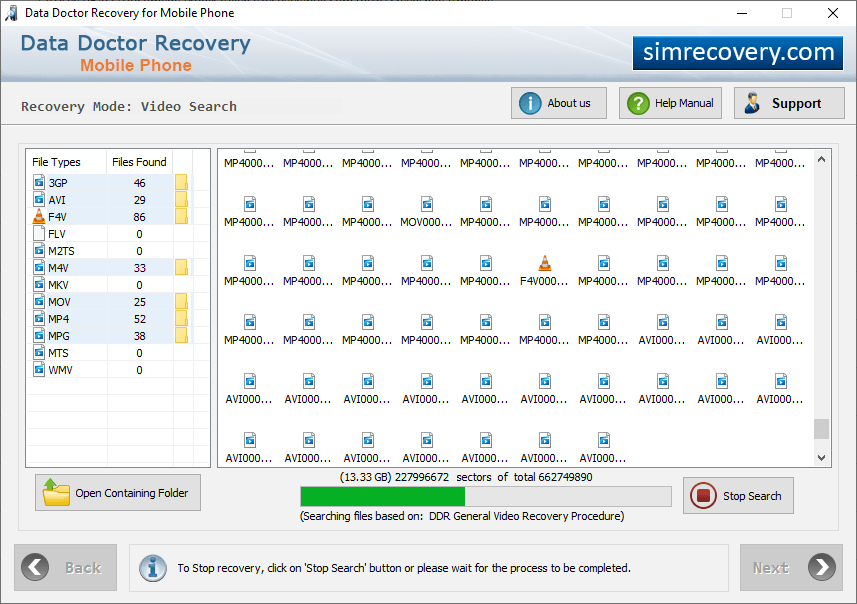Minimize the Data Doctor Recovery window
The height and width of the screenshot is (604, 857).
pyautogui.click(x=742, y=13)
